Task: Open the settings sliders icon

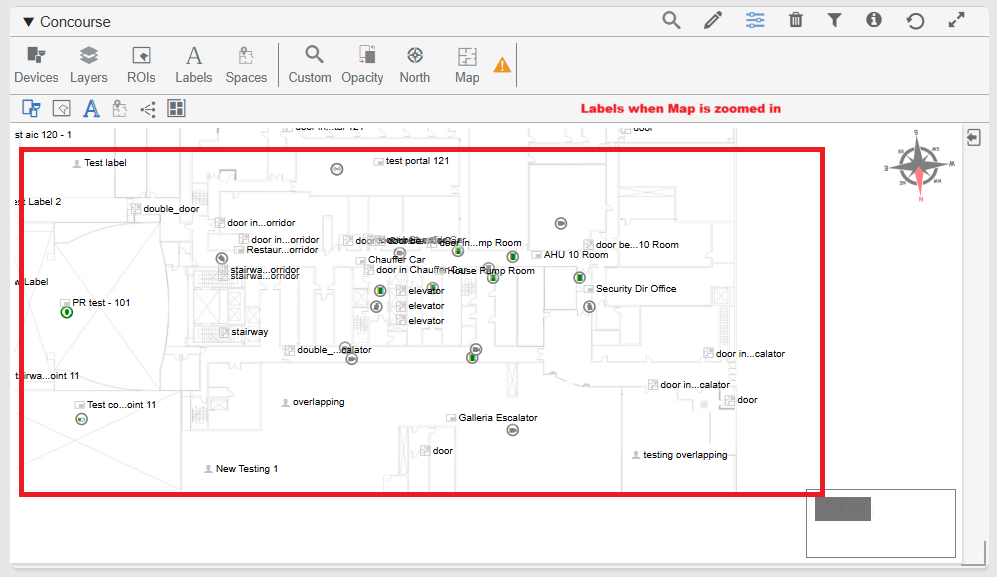Action: (x=755, y=20)
